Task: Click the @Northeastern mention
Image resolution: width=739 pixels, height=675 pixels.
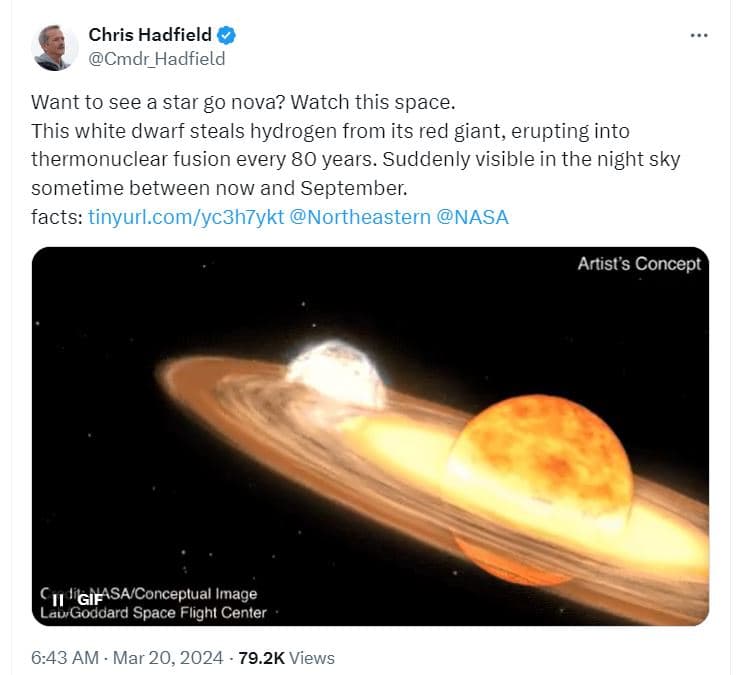Action: (358, 216)
